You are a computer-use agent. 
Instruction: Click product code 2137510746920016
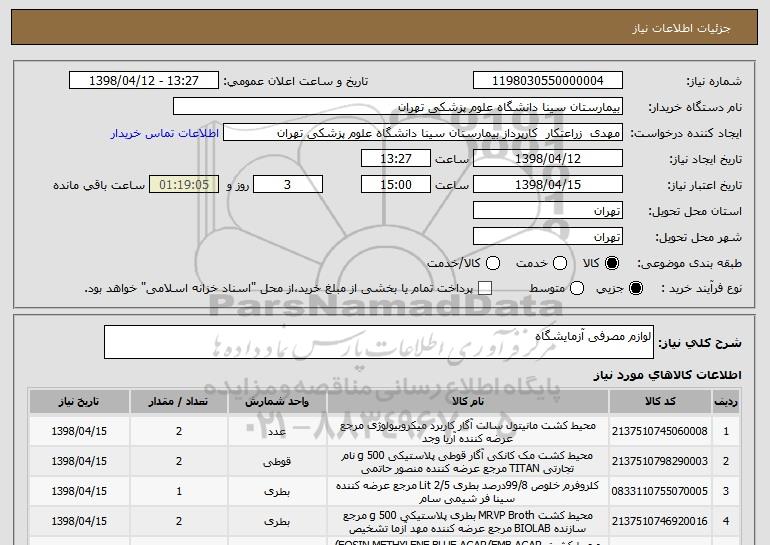(660, 521)
